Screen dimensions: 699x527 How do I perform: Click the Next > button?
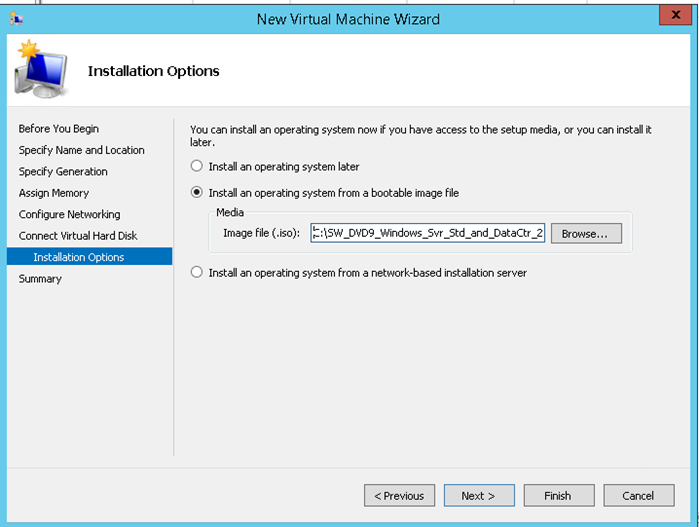[x=479, y=495]
